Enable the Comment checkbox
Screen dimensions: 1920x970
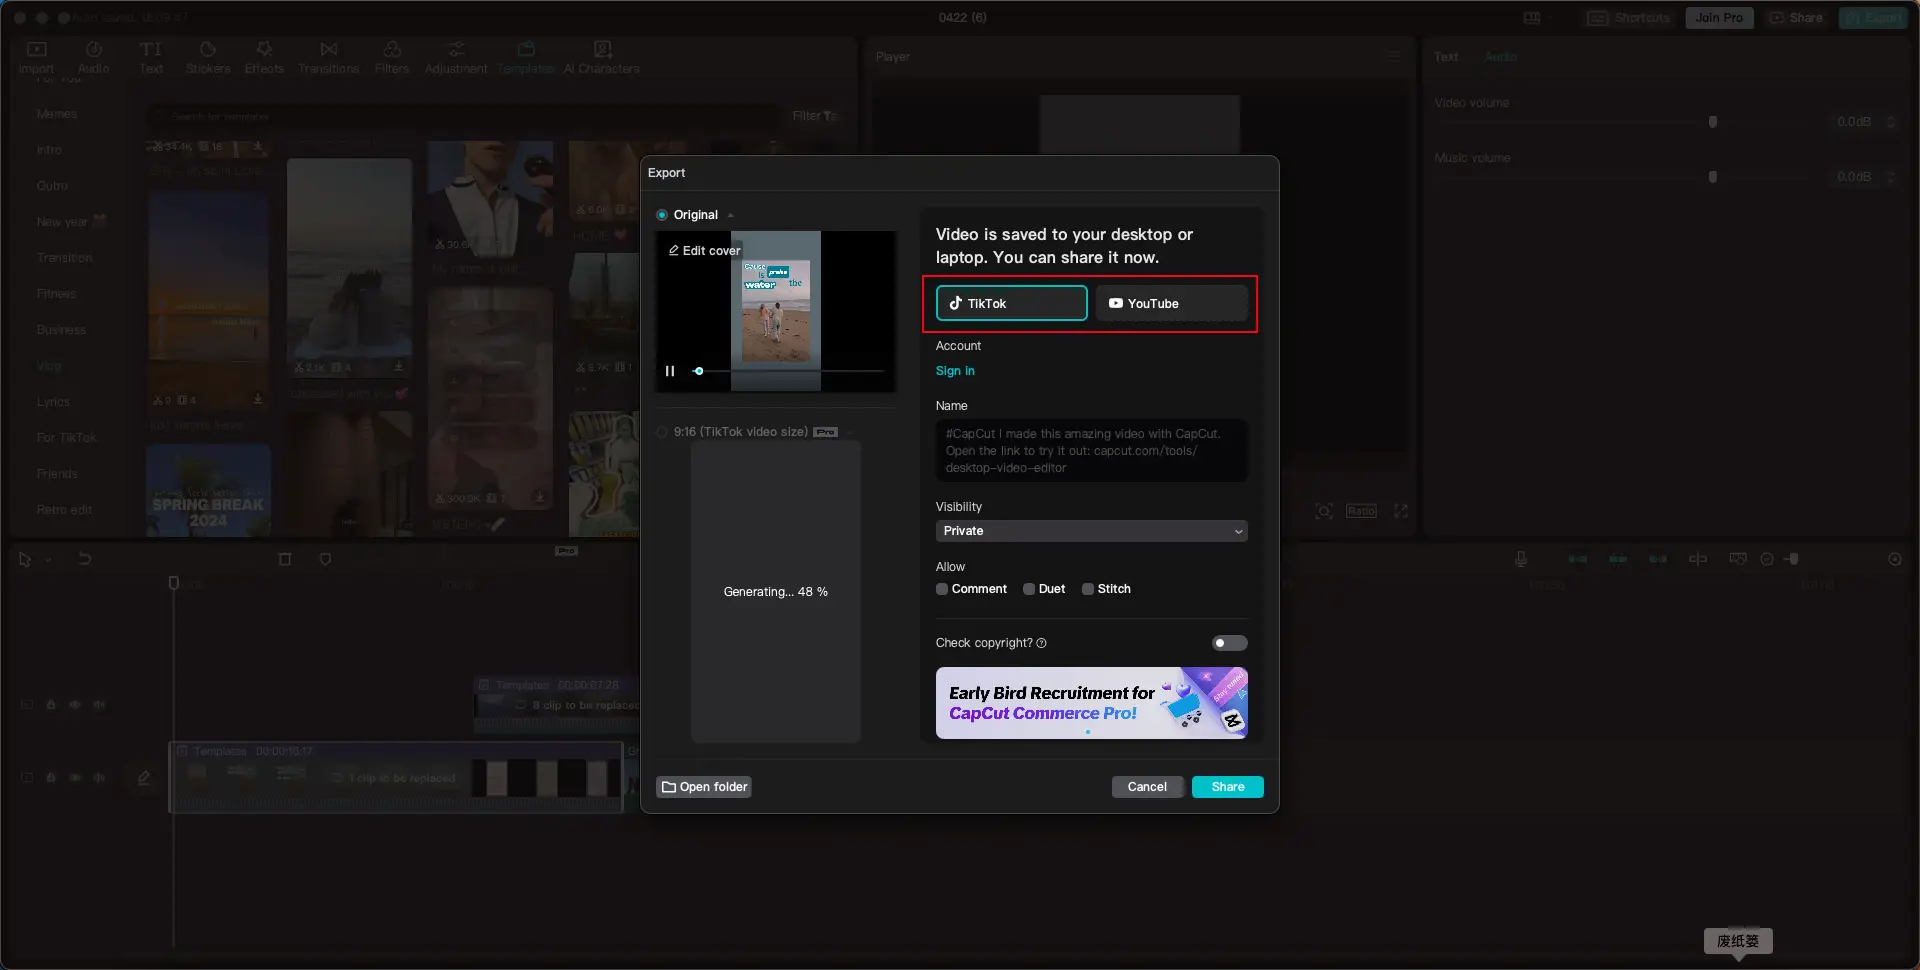pos(941,589)
